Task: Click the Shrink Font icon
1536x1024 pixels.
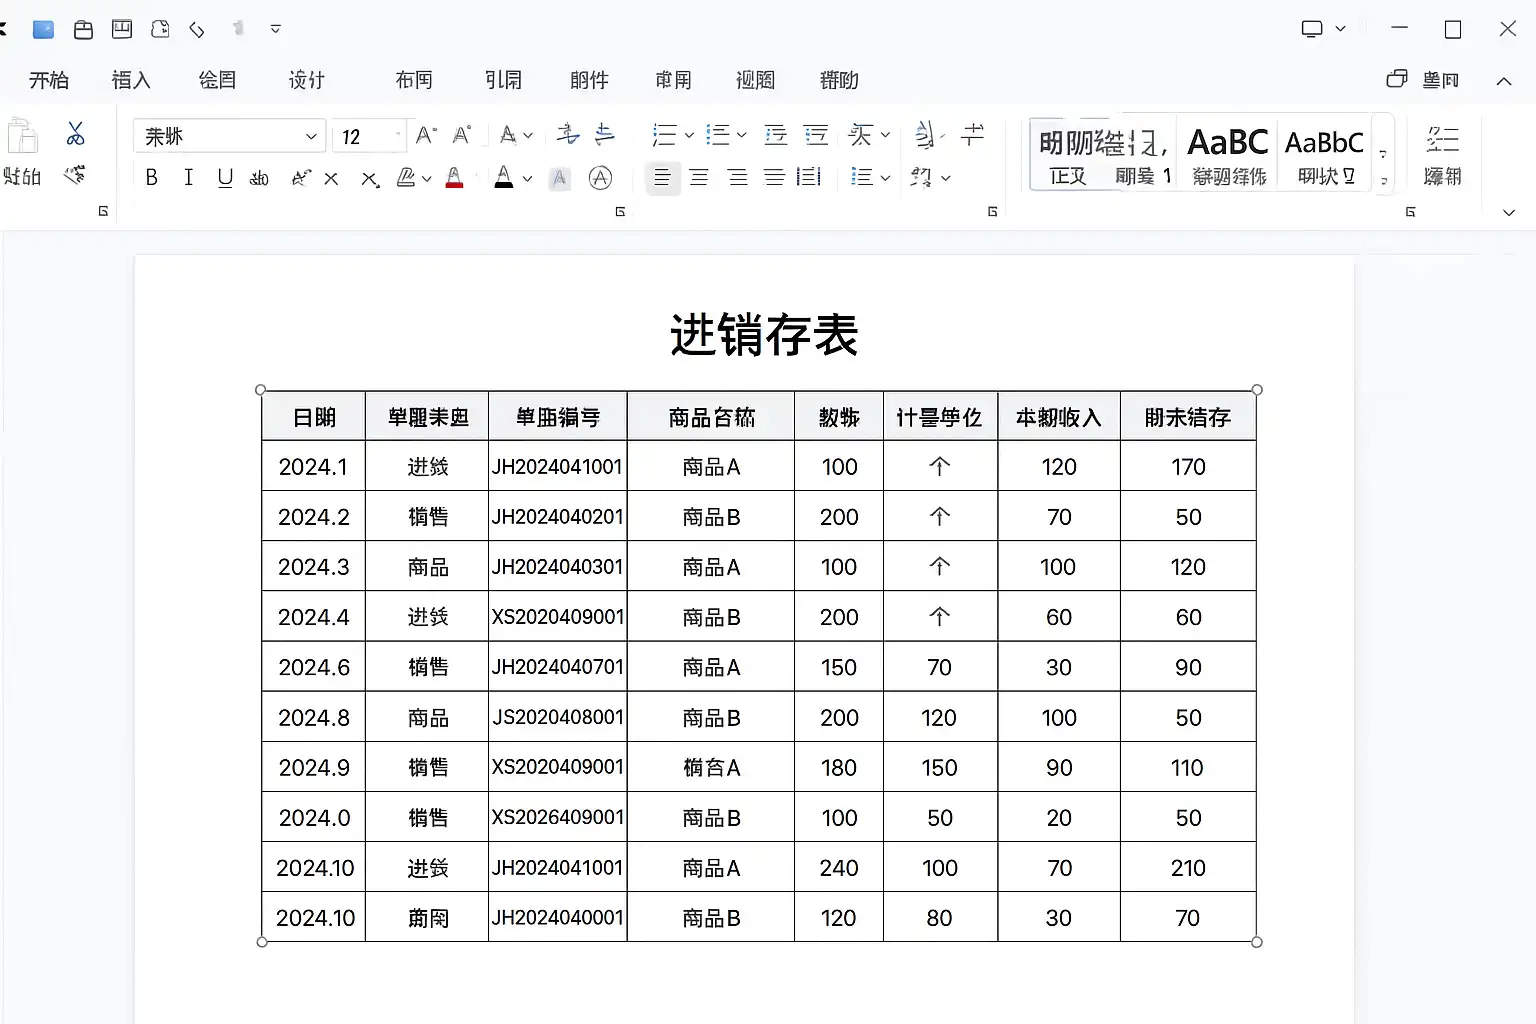Action: pyautogui.click(x=461, y=135)
